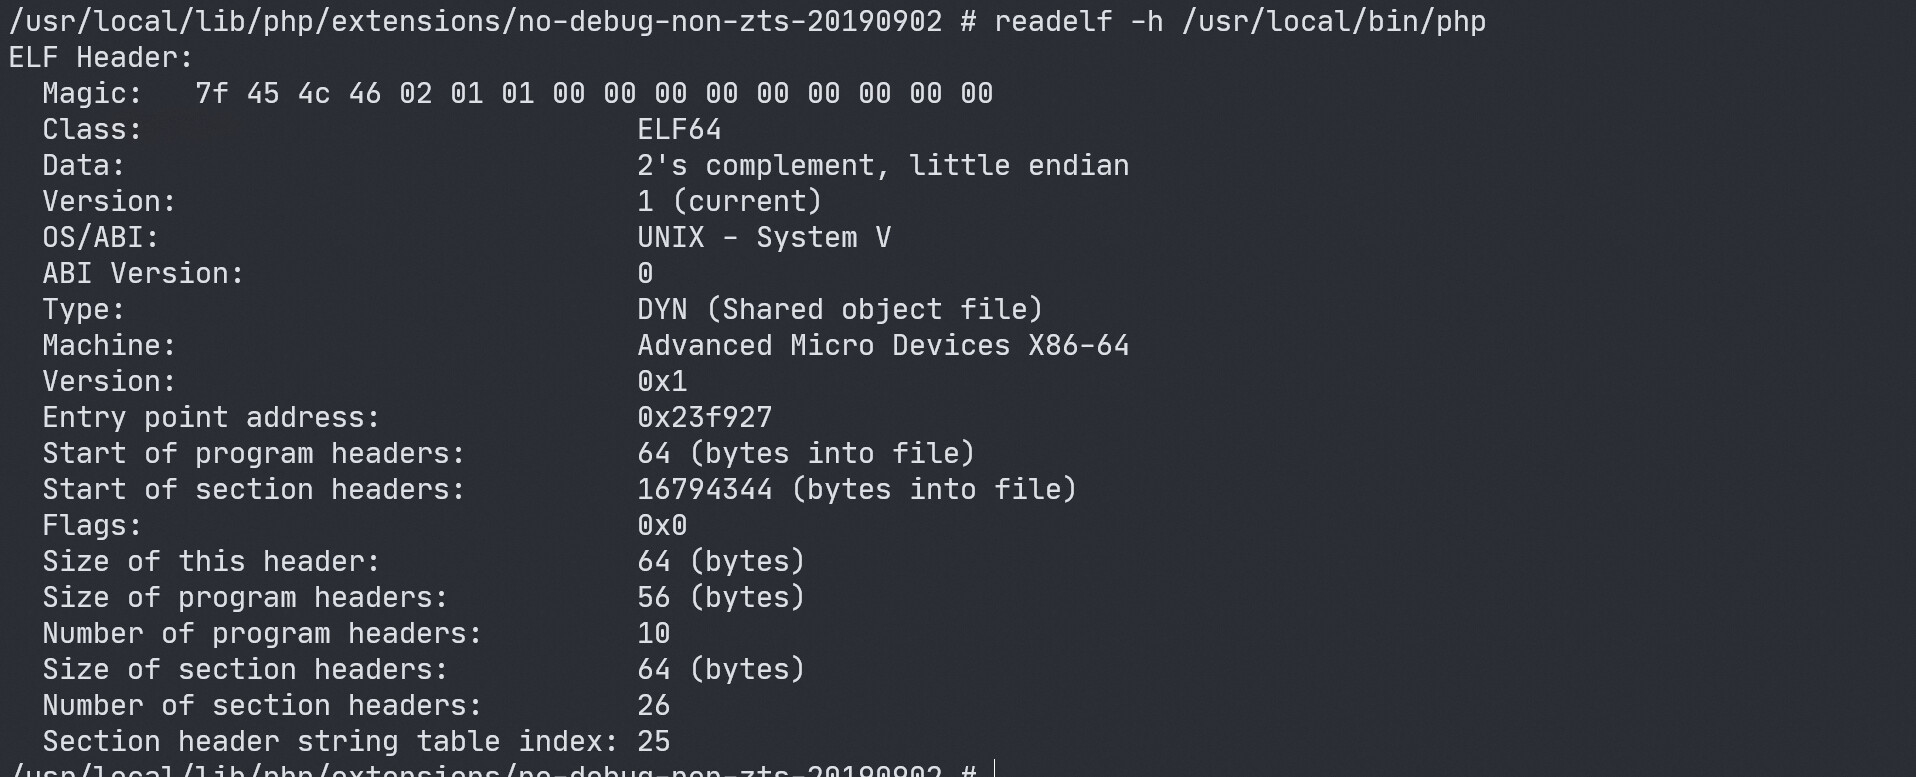This screenshot has width=1916, height=777.
Task: Click Advanced Micro Devices X86-64 text
Action: [x=883, y=345]
